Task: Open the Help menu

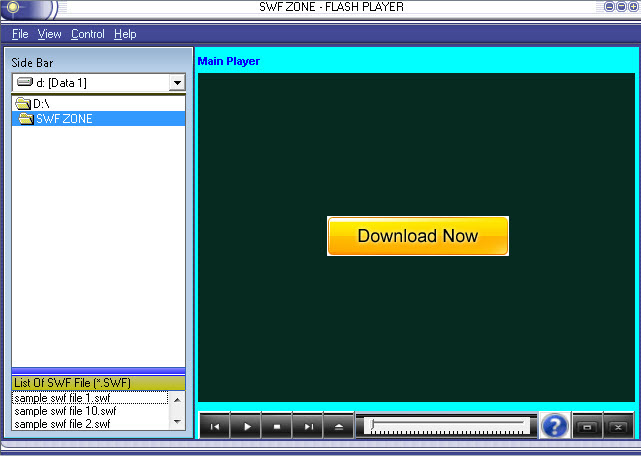Action: click(125, 34)
